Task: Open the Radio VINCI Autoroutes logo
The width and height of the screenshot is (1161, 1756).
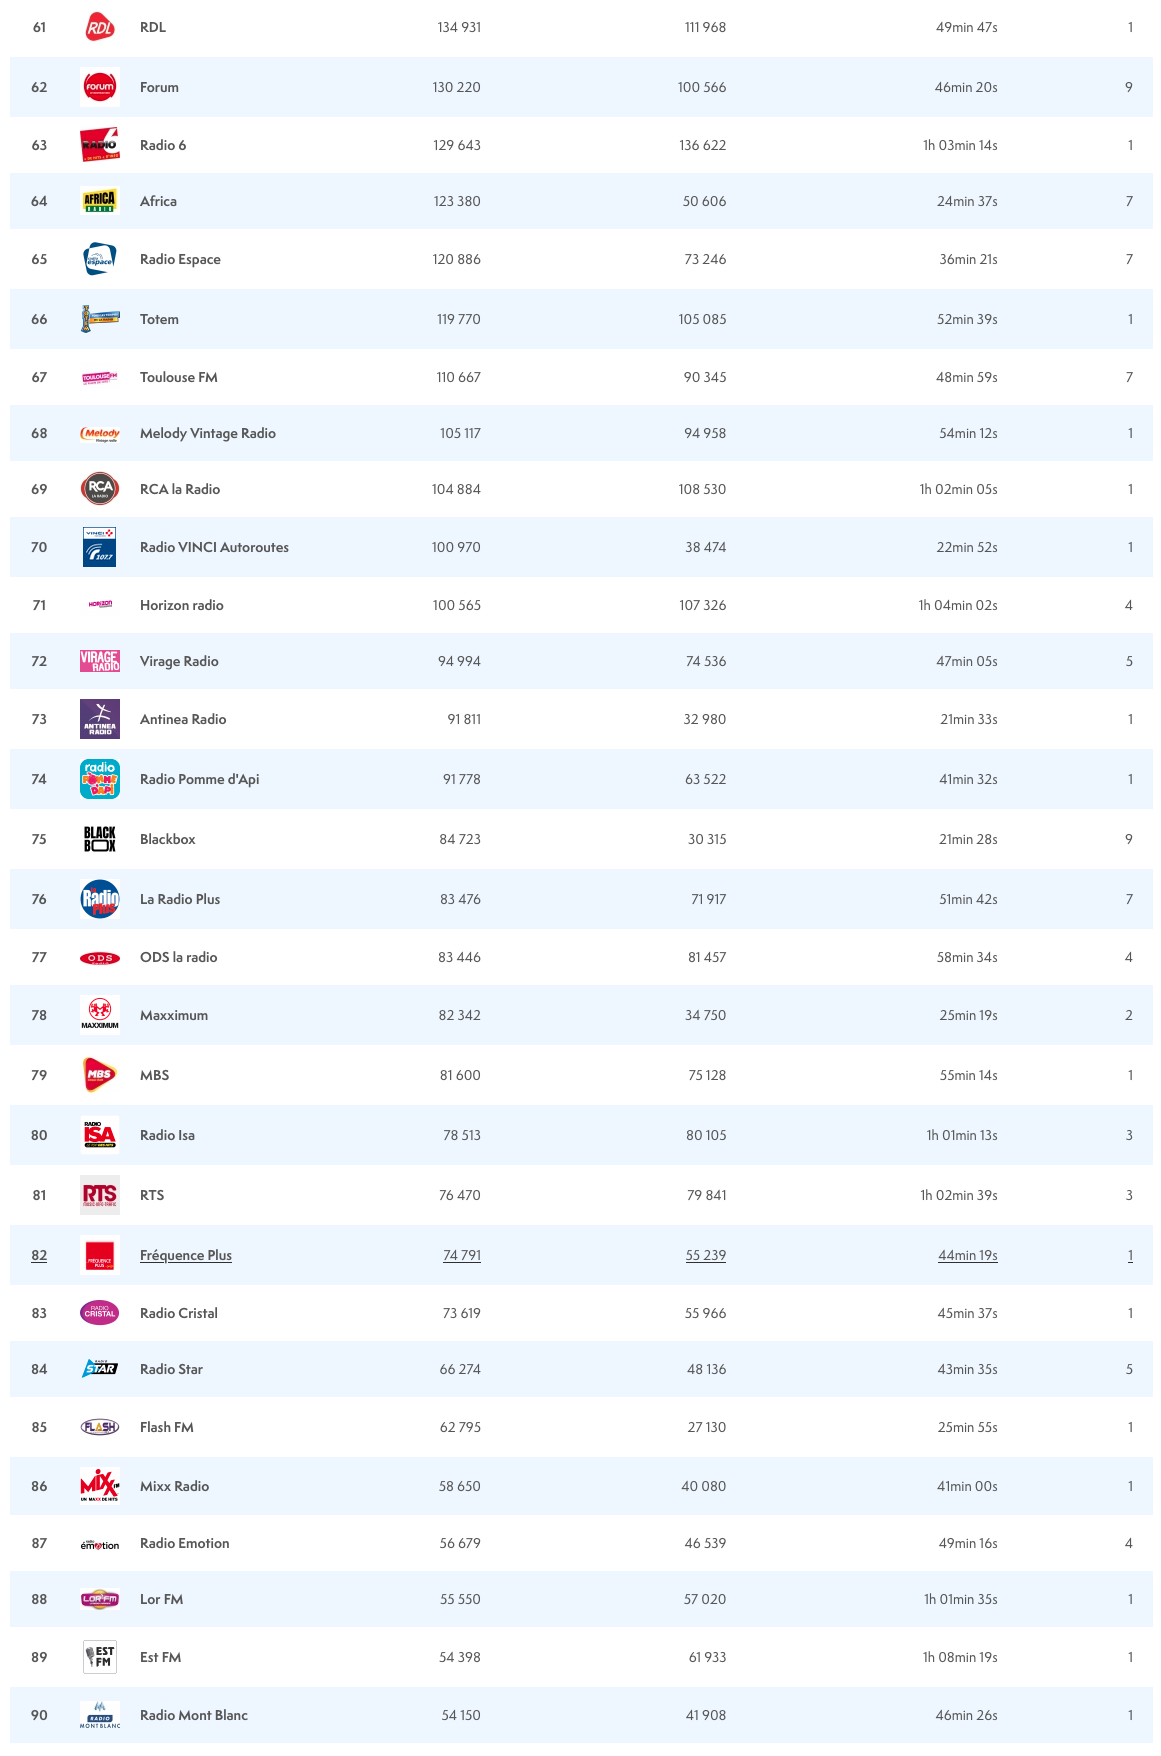Action: (100, 547)
